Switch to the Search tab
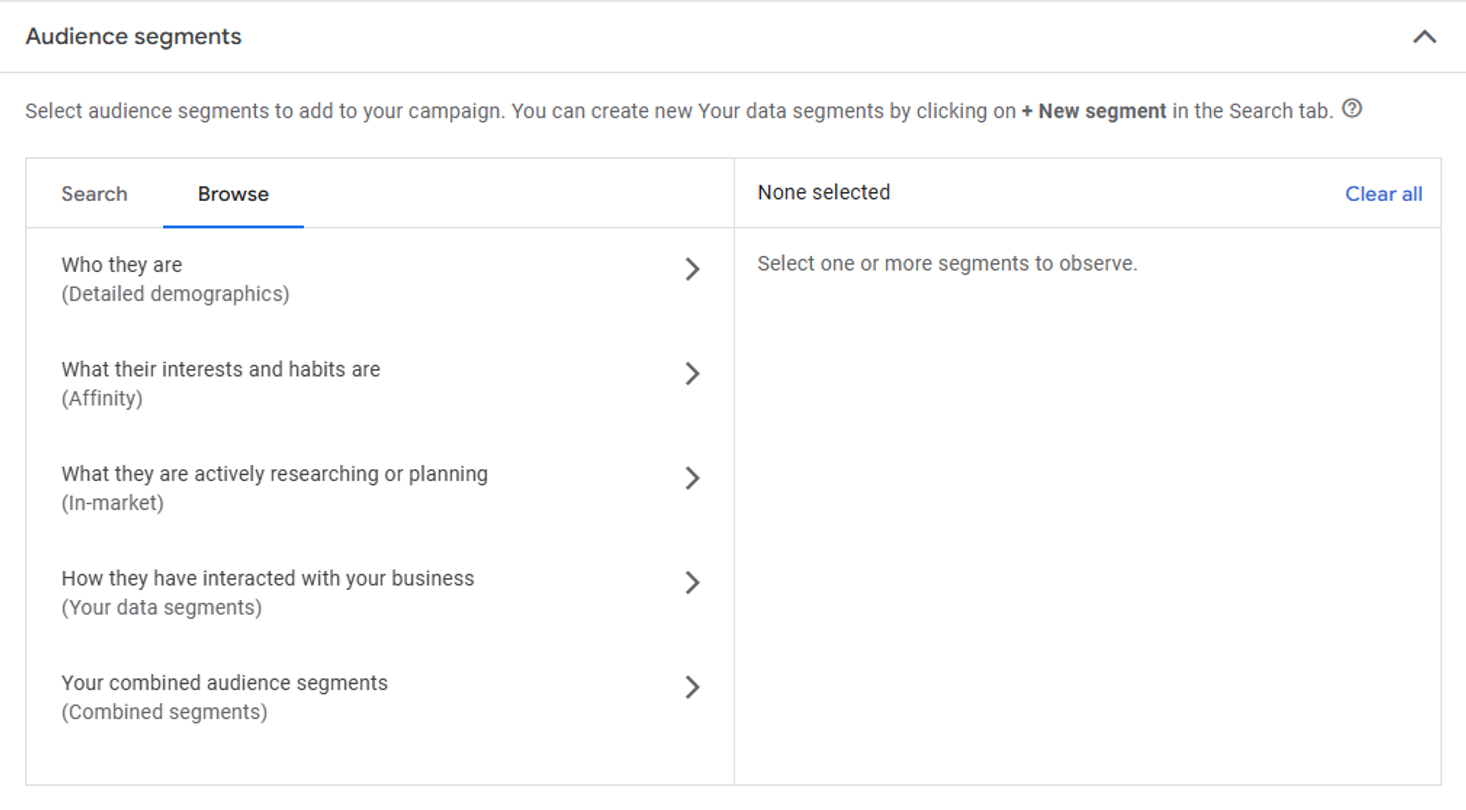The image size is (1466, 810). [x=94, y=194]
